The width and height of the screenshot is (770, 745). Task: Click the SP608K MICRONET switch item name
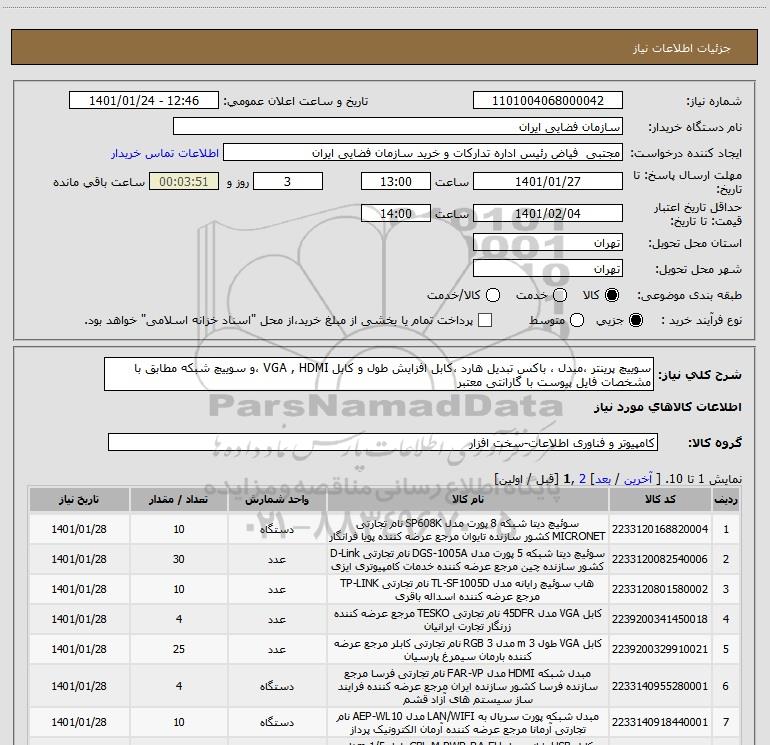[x=468, y=529]
